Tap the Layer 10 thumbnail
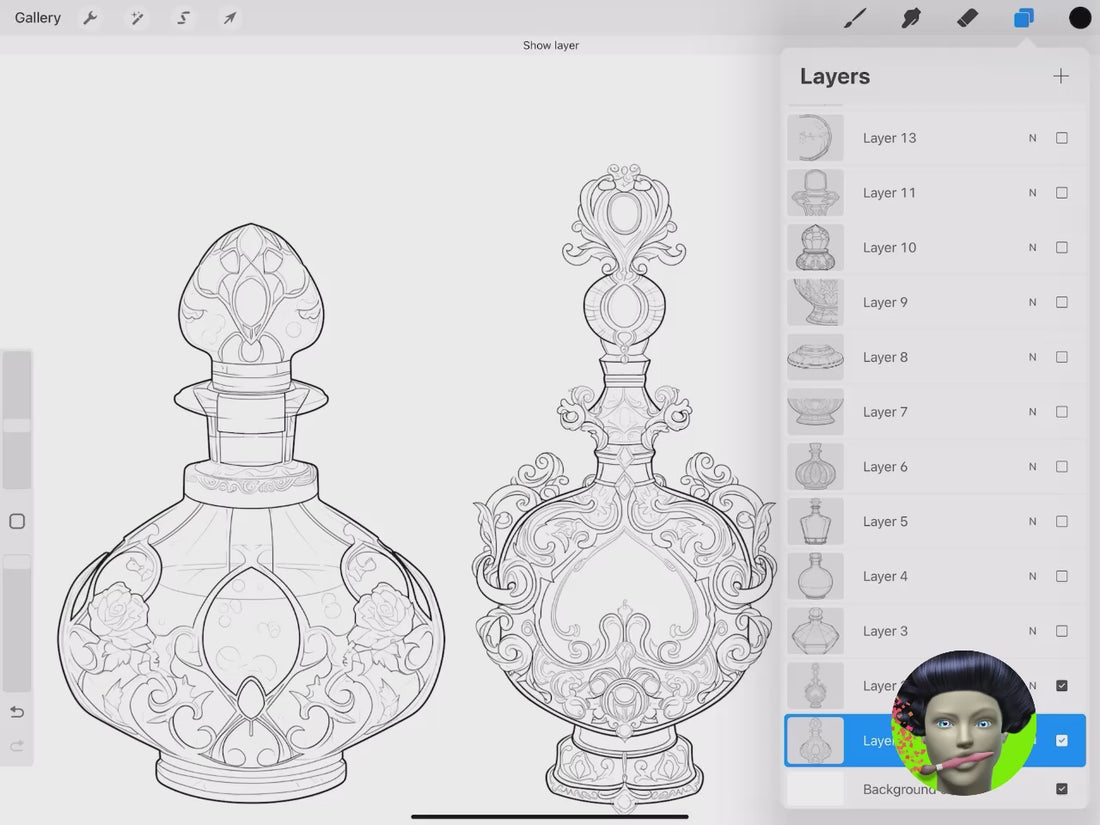 pos(815,248)
